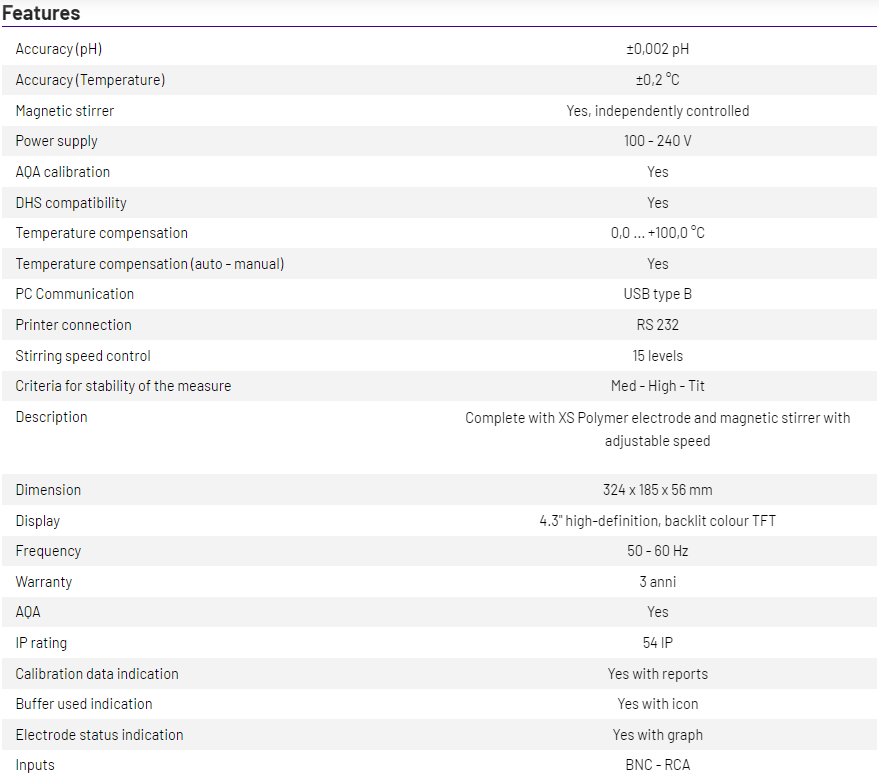
Task: Select the '54 IP' rating value
Action: 657,643
